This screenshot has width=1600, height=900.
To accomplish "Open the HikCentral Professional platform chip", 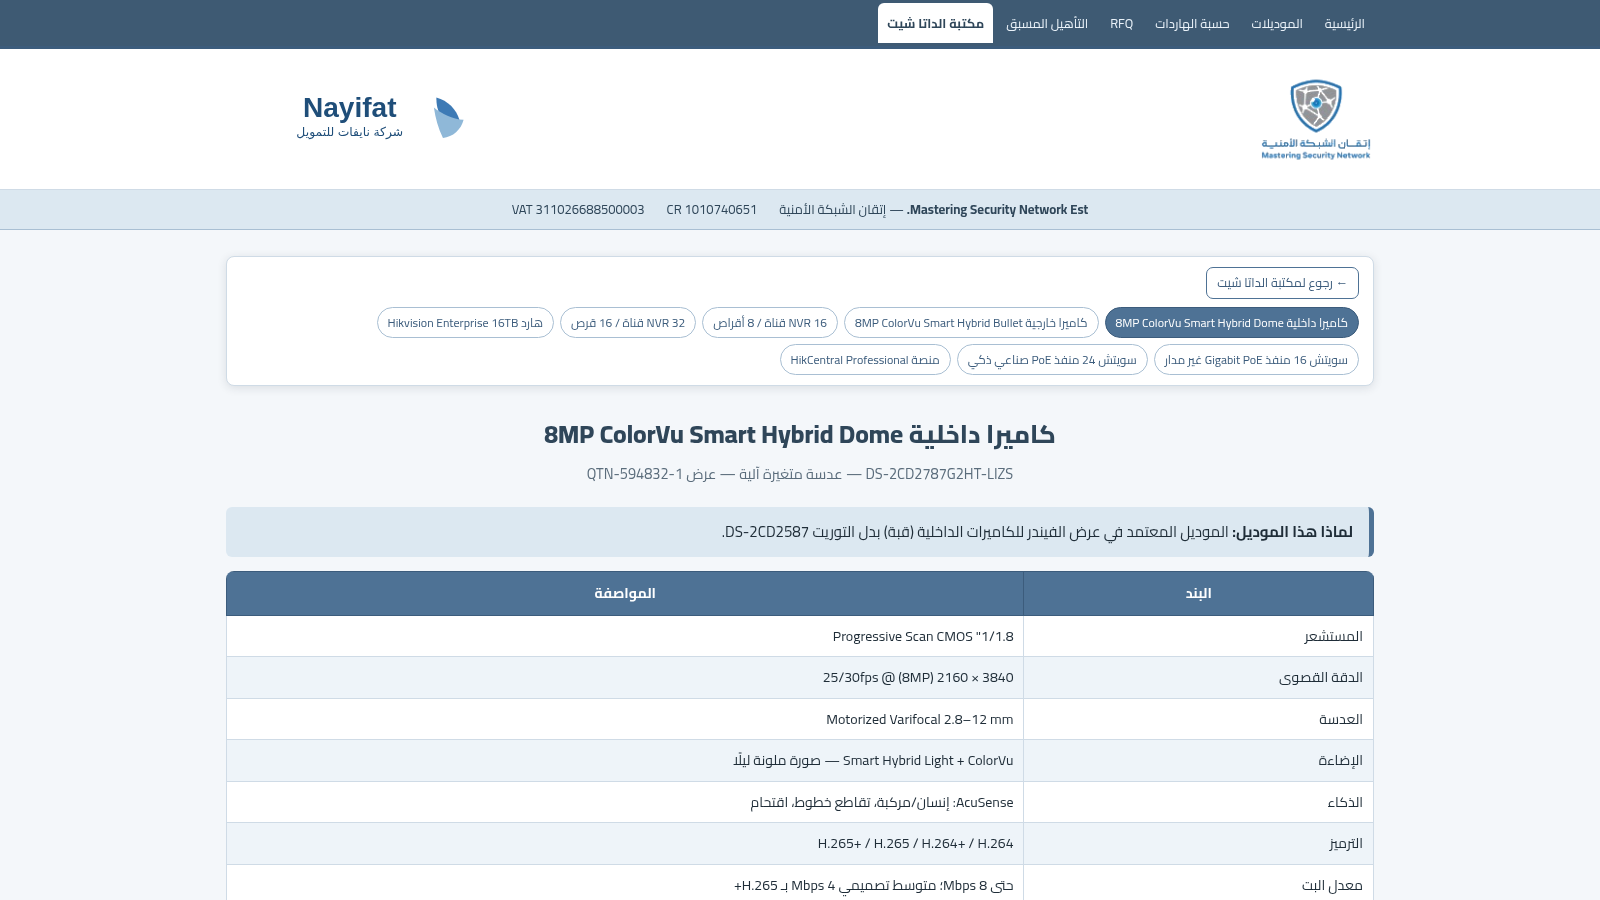I will click(865, 360).
